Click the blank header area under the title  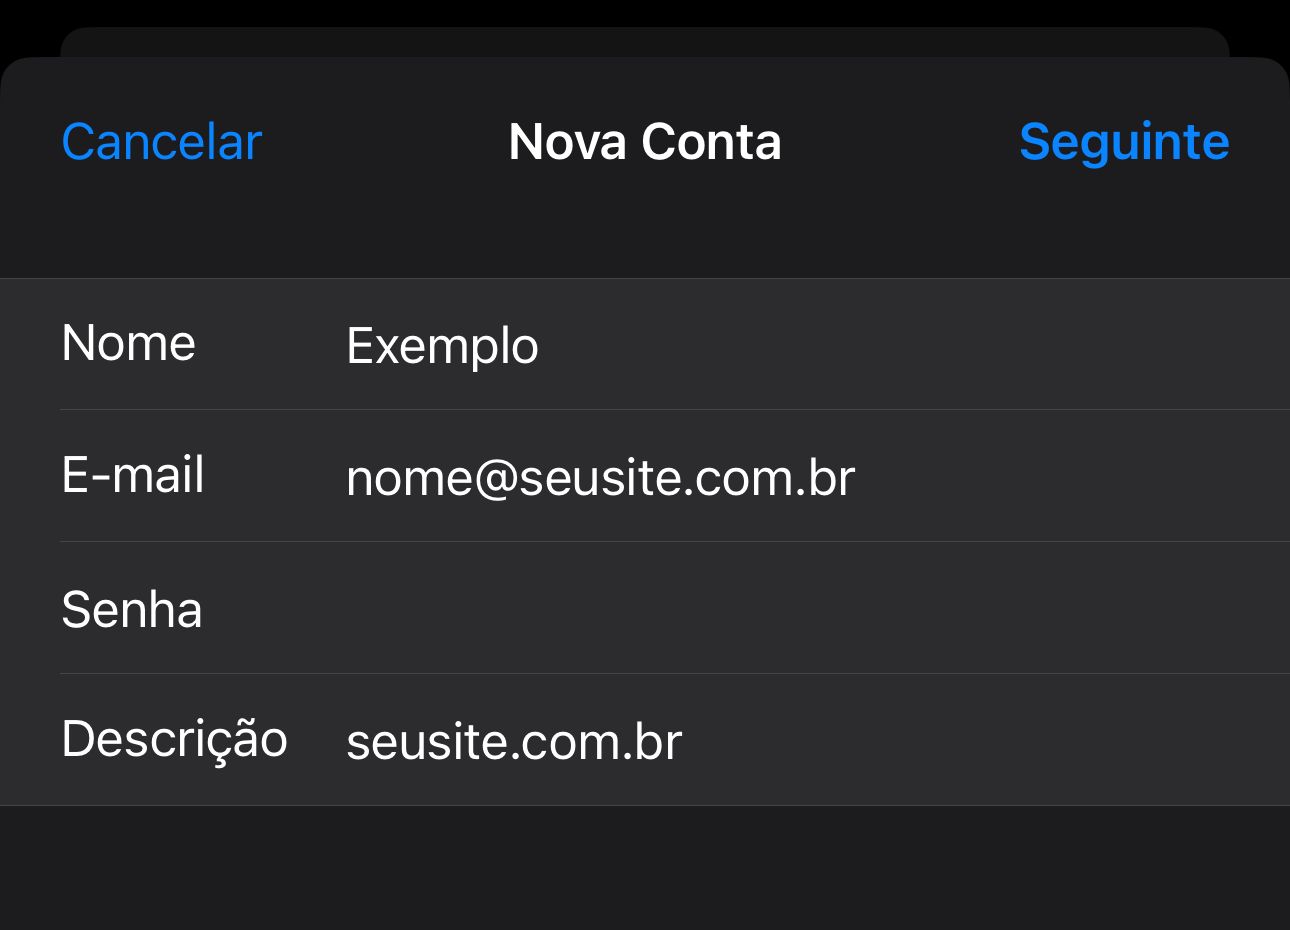coord(644,232)
